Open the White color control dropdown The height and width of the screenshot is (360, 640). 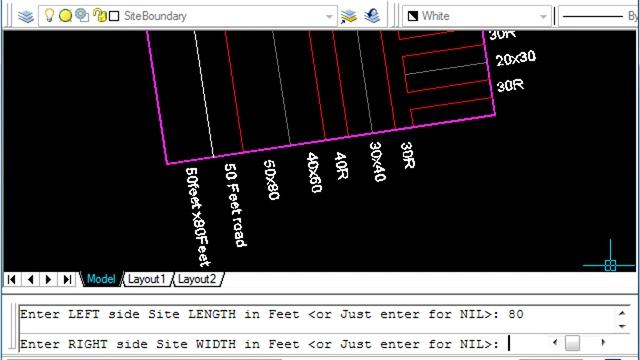[x=543, y=17]
